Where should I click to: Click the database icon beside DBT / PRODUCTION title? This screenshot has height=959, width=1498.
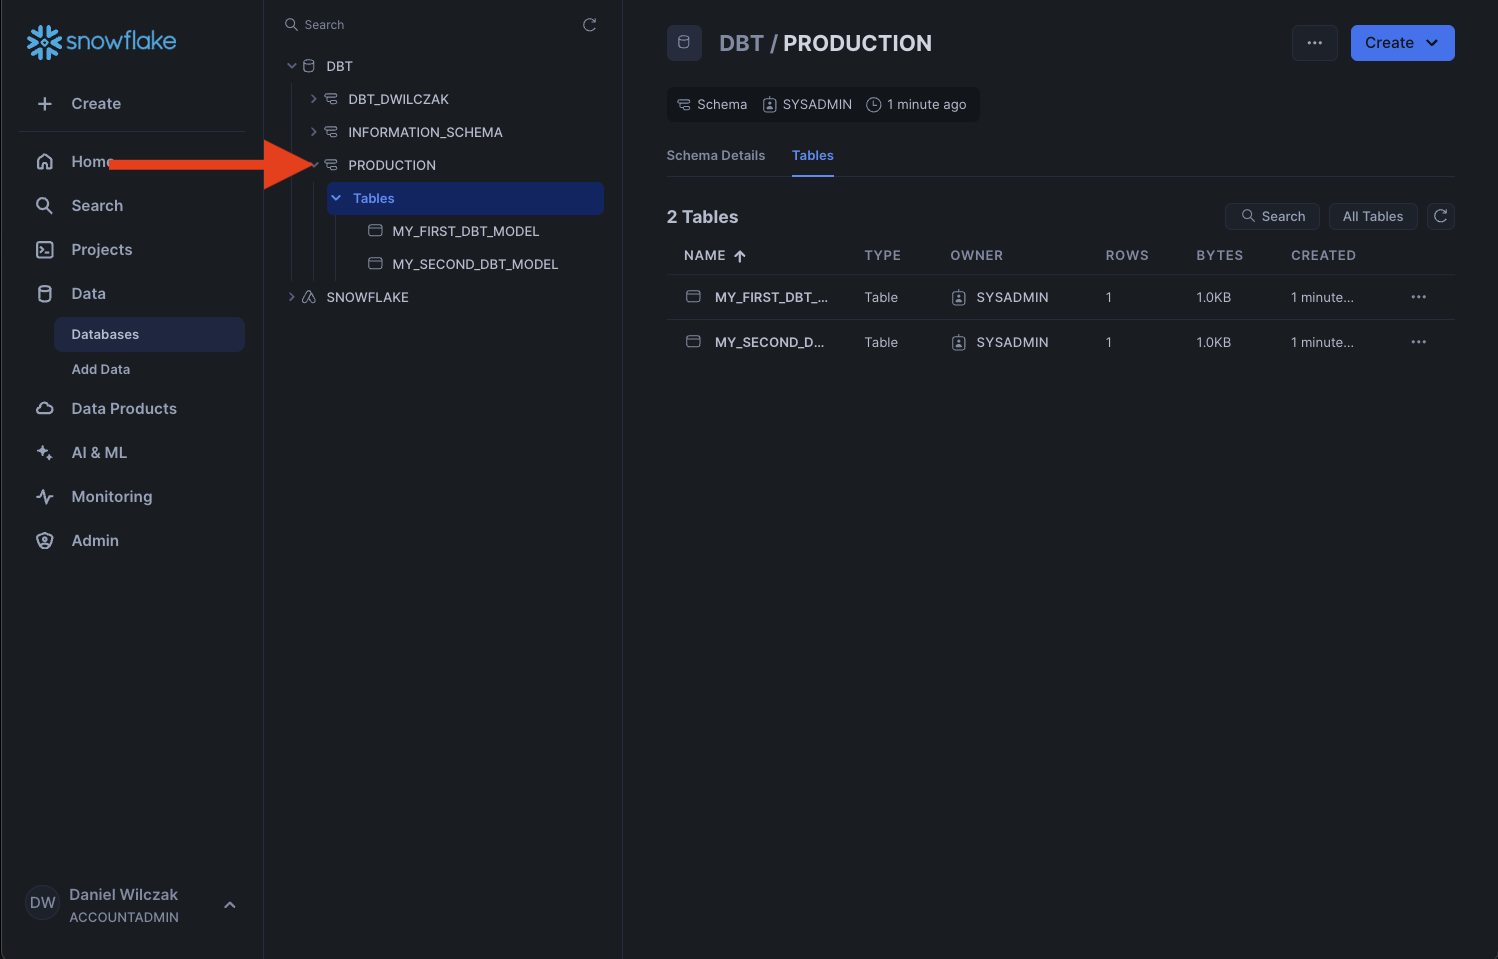(x=684, y=43)
